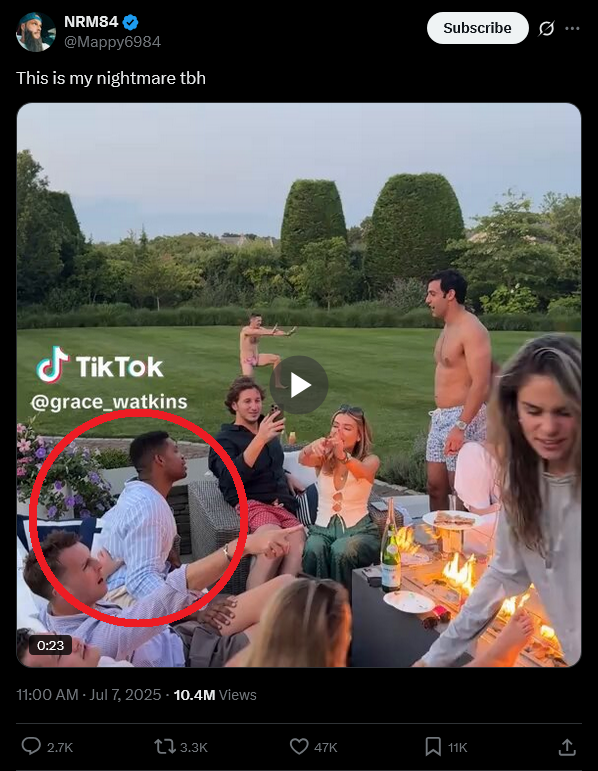Open the @Mappy6984 handle link
Image resolution: width=598 pixels, height=771 pixels.
click(113, 42)
